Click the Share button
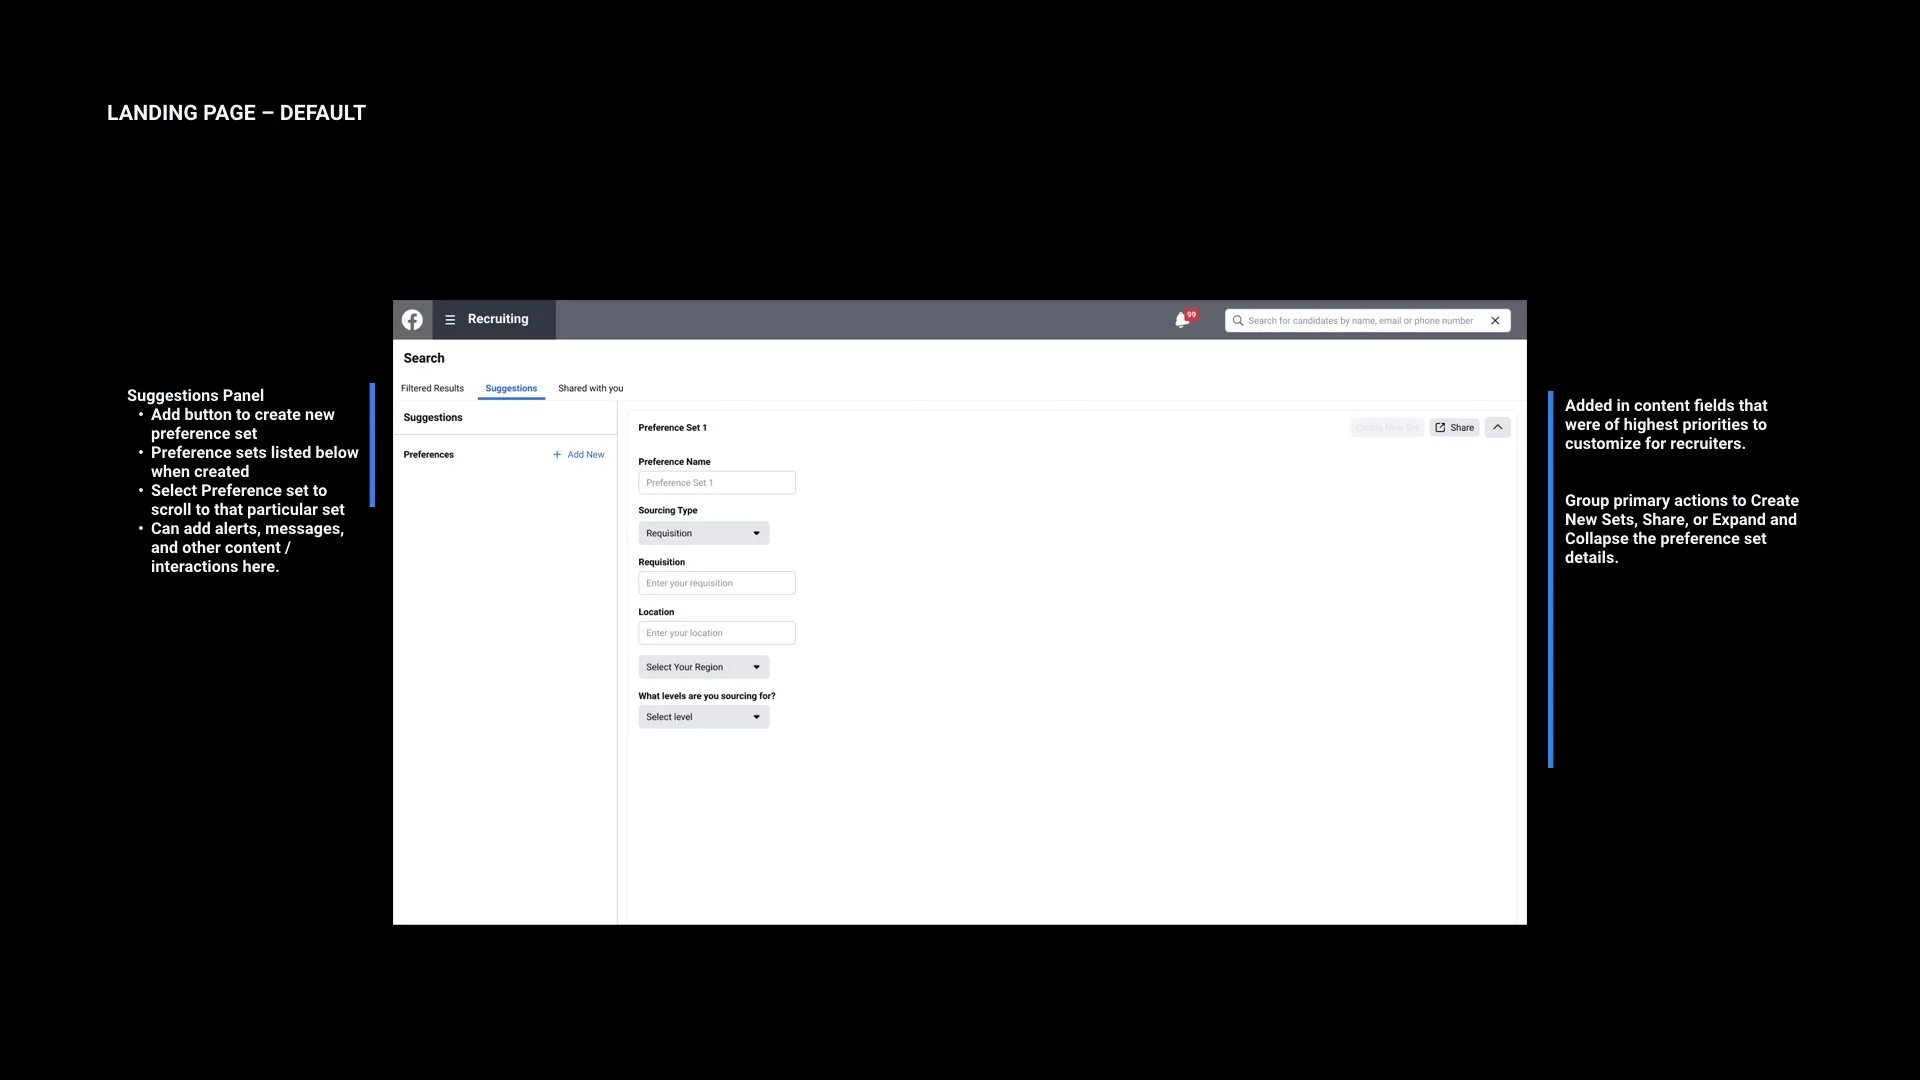This screenshot has width=1920, height=1080. point(1454,427)
